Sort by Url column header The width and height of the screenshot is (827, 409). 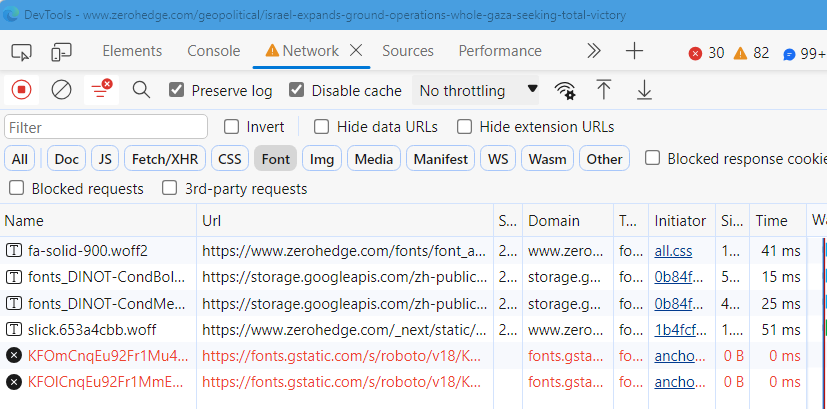point(345,221)
